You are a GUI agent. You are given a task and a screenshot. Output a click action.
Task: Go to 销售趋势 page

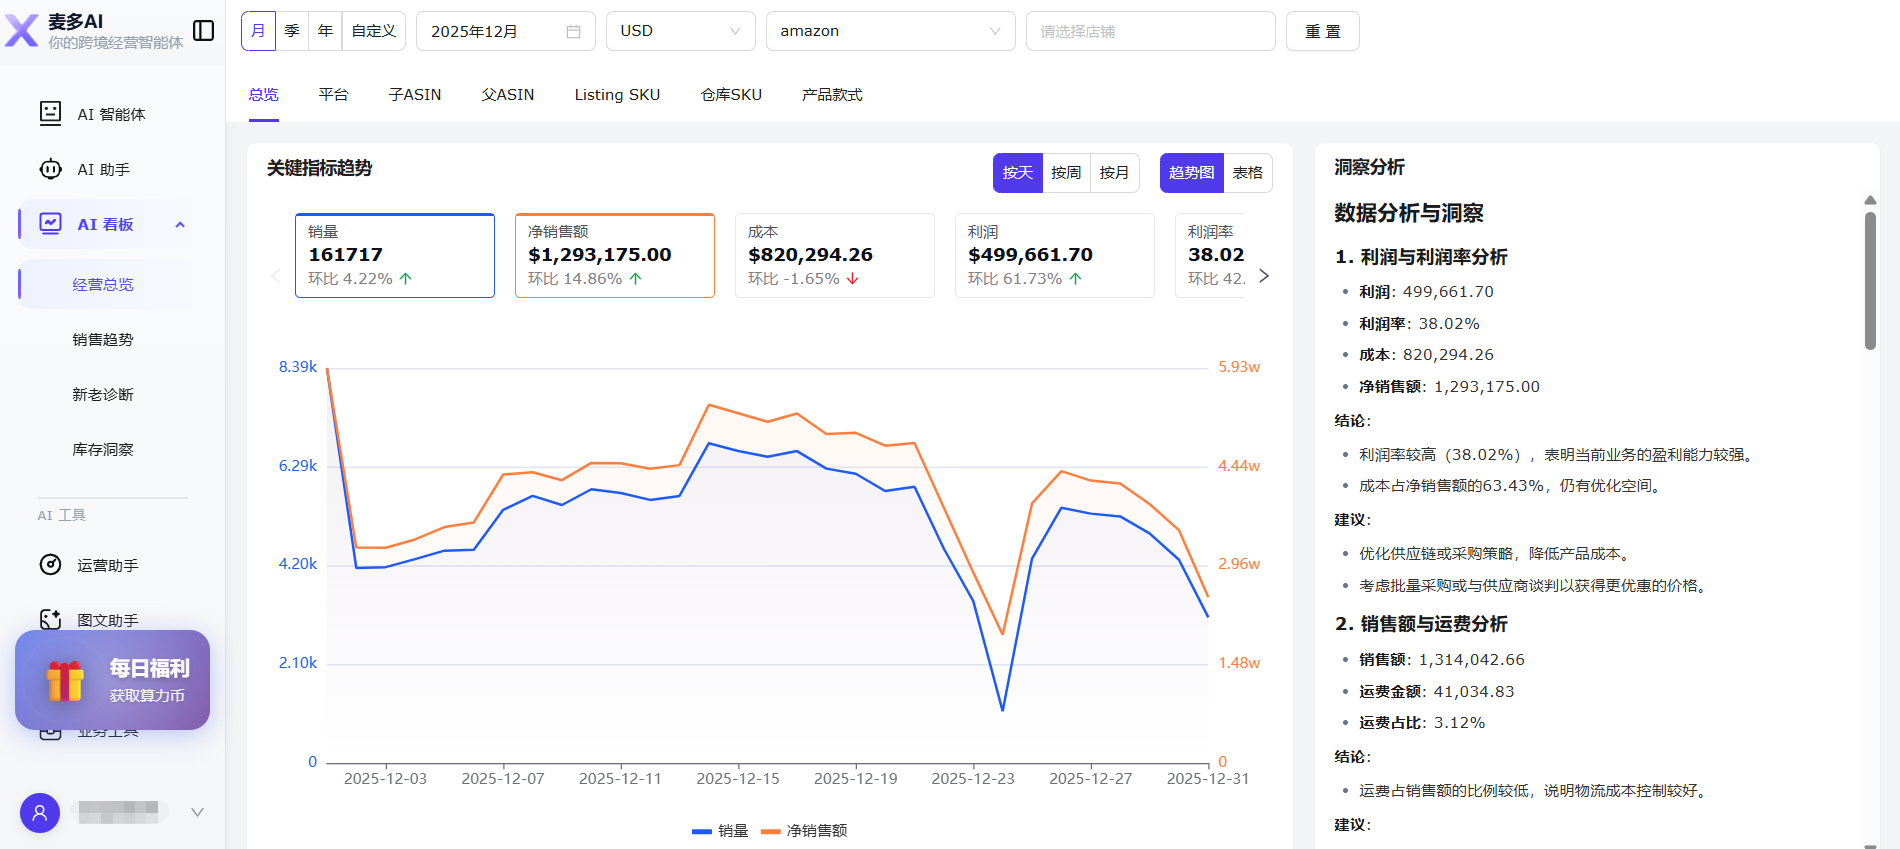point(103,340)
